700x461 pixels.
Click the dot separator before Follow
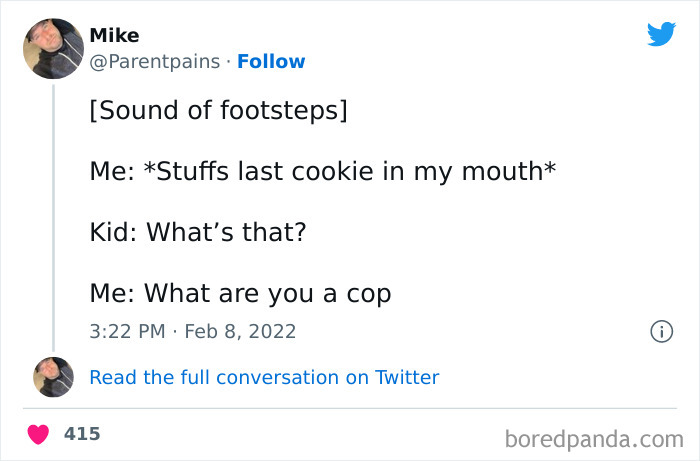[x=228, y=61]
